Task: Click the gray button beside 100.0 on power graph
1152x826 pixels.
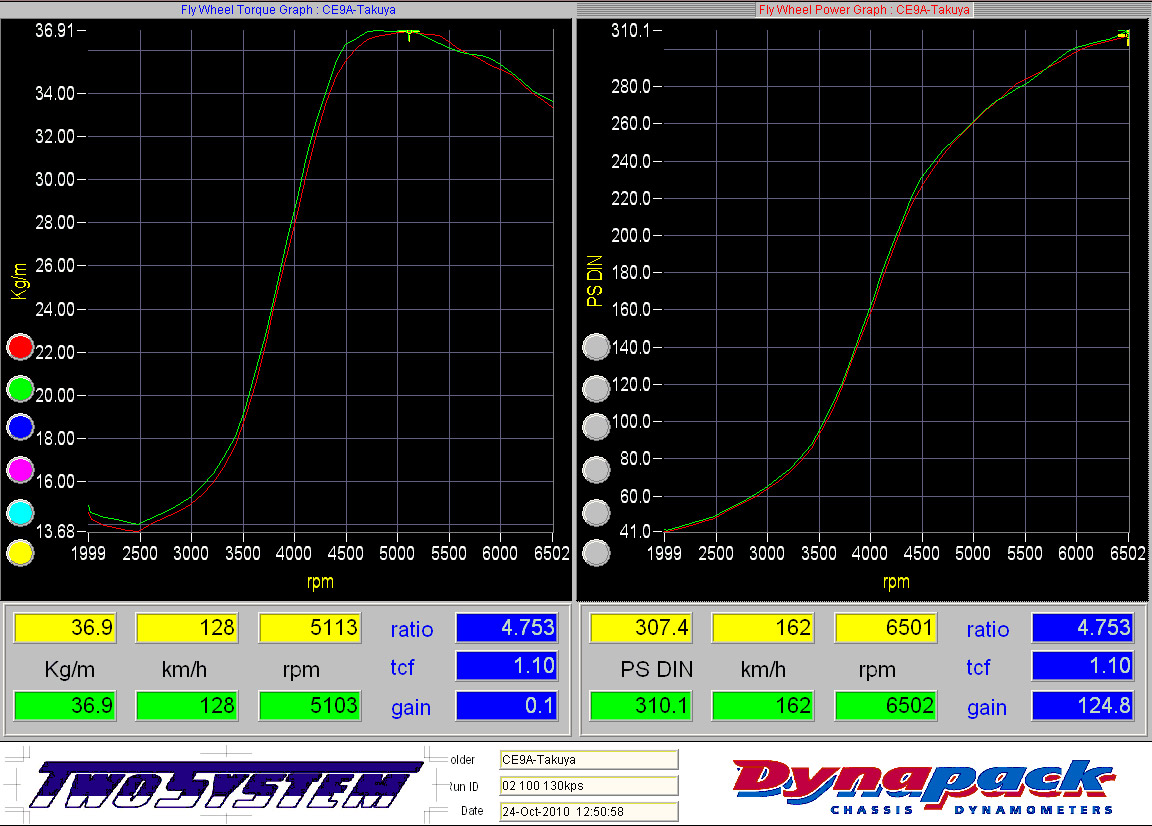Action: click(x=597, y=427)
